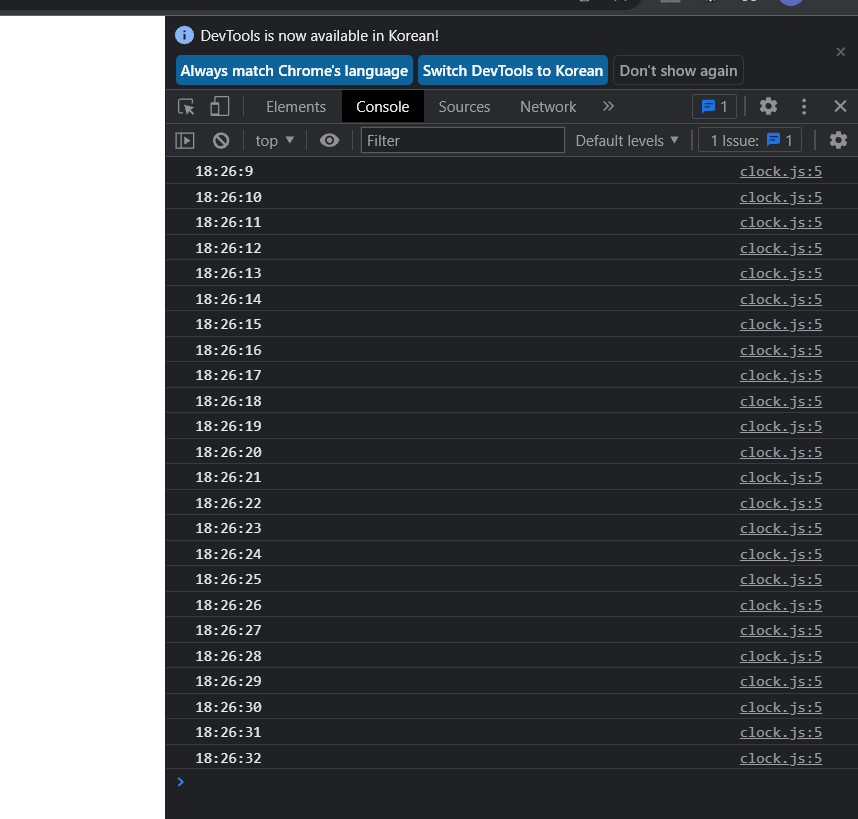The height and width of the screenshot is (819, 858).
Task: Click the console prompt input arrow
Action: [181, 782]
